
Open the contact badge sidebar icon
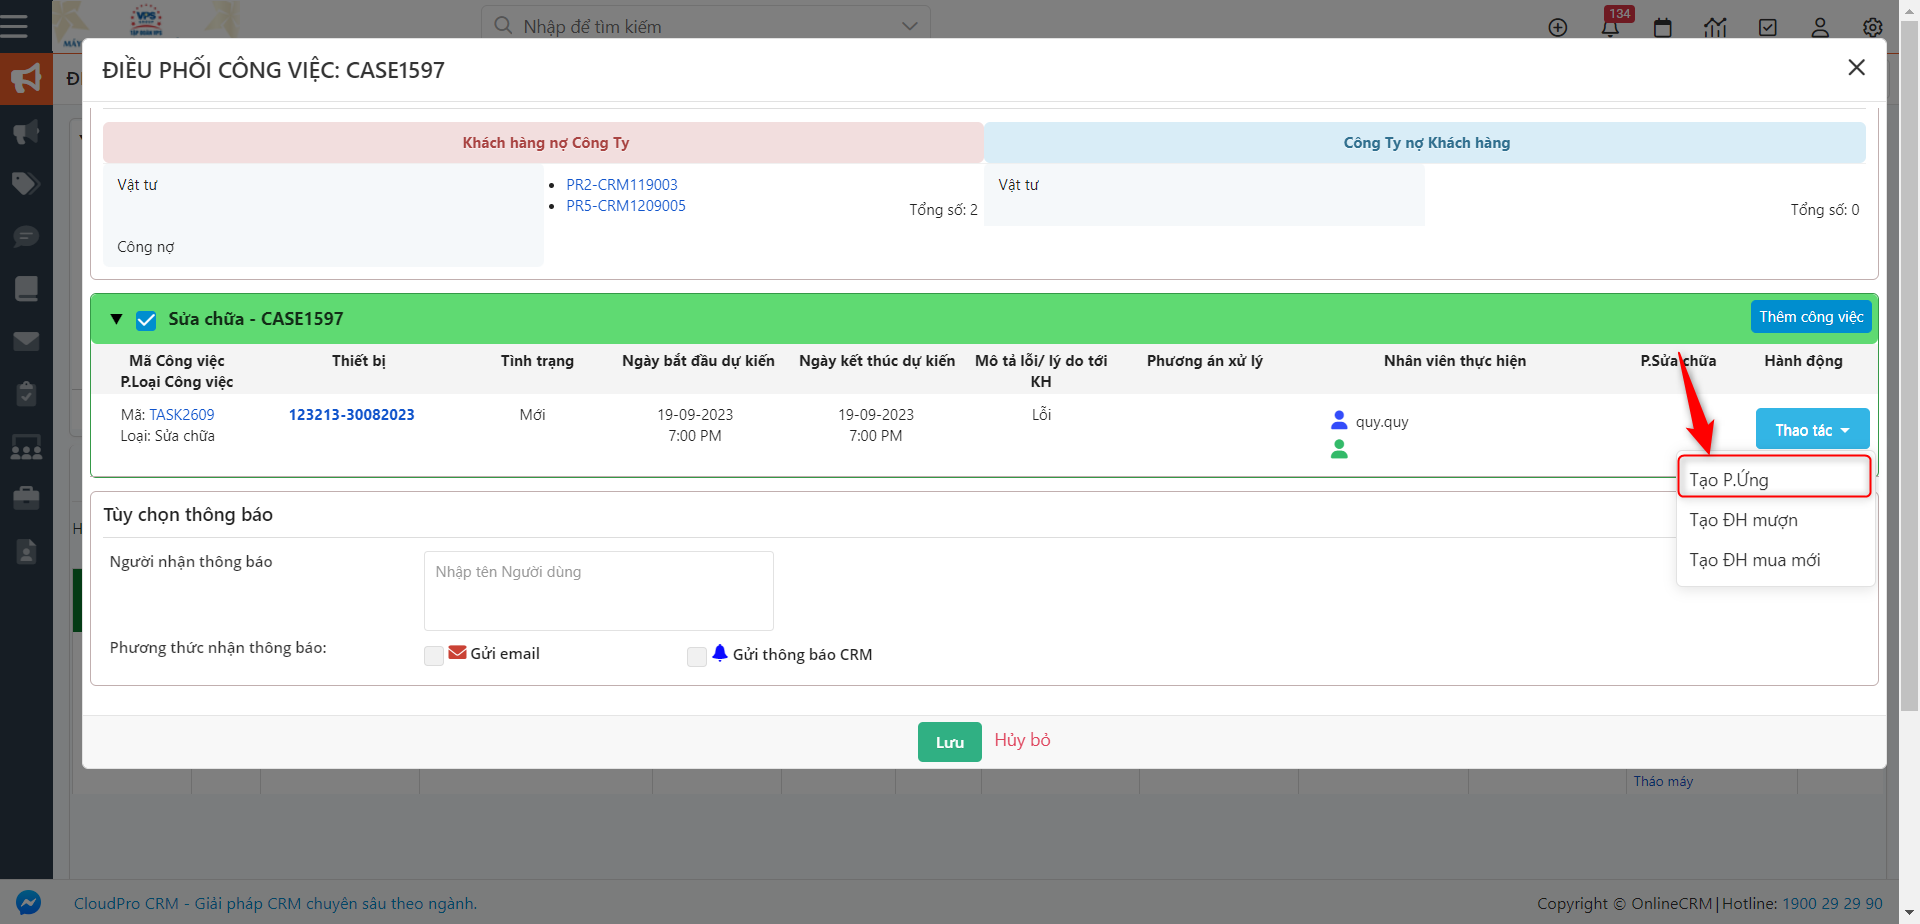click(x=26, y=550)
